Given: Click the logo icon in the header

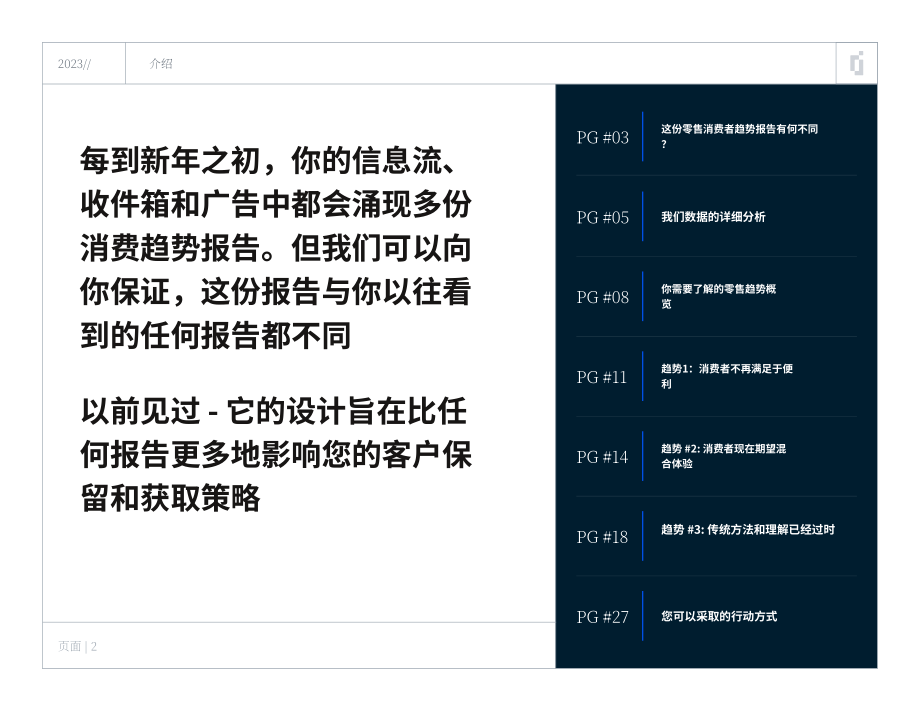Looking at the screenshot, I should [x=857, y=63].
